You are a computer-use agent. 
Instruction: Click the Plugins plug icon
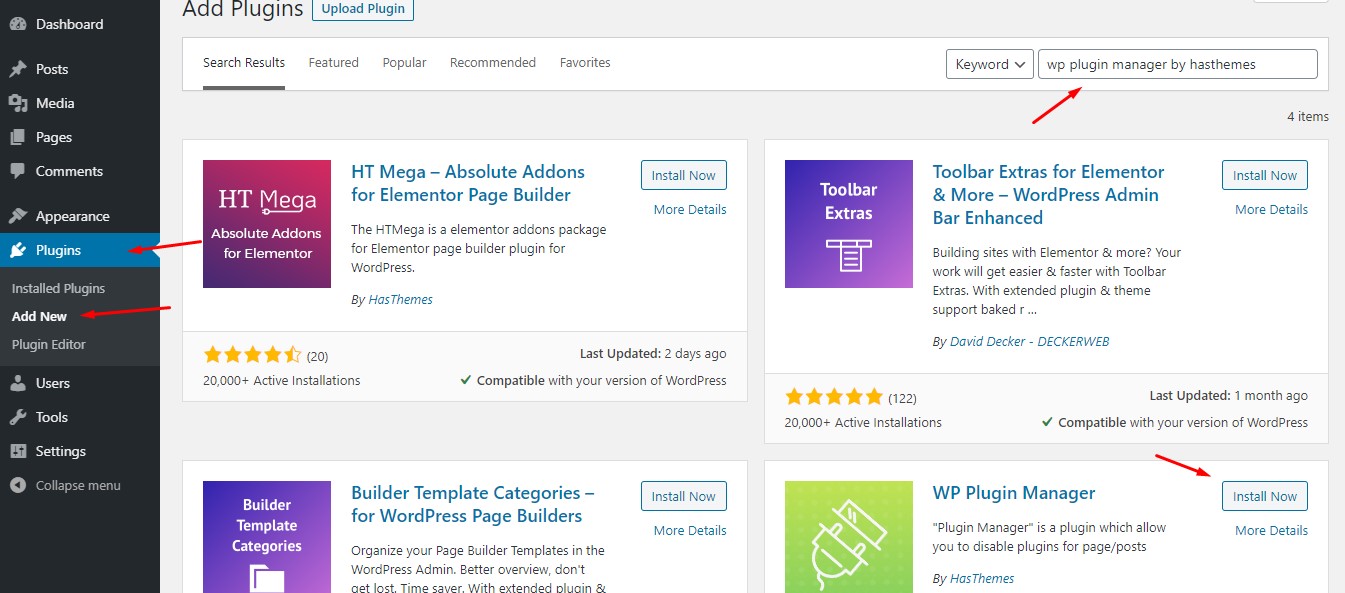[17, 249]
